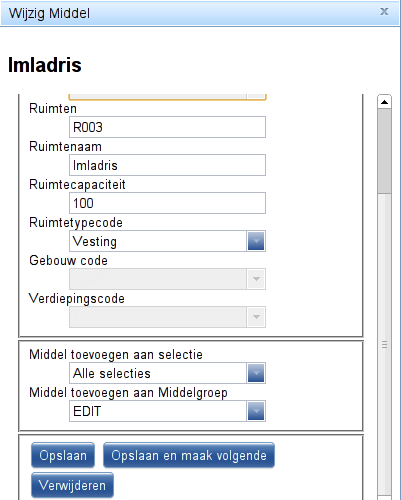This screenshot has width=401, height=500.
Task: Open the Middel toevoegen aan selectie arrow
Action: click(256, 373)
